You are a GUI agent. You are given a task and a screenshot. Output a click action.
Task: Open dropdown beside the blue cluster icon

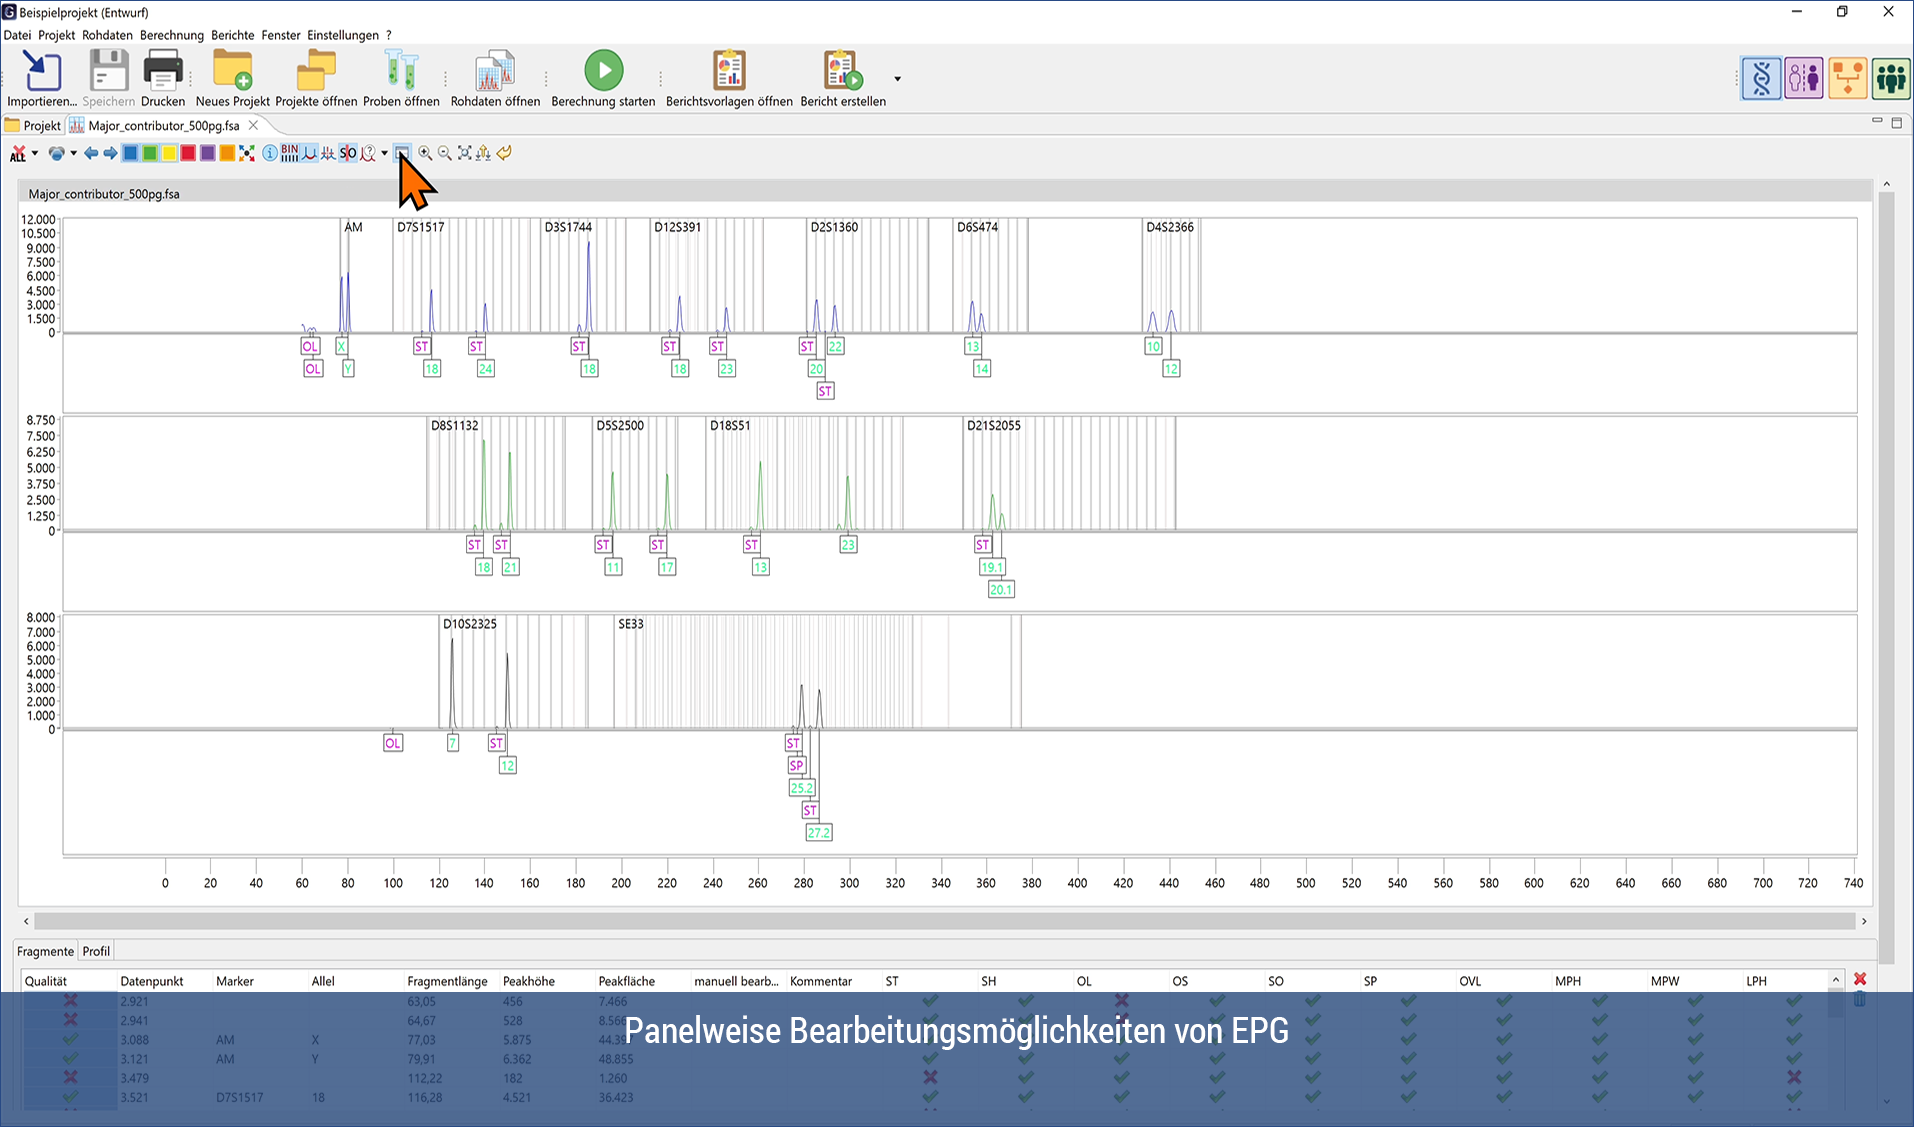pos(73,153)
